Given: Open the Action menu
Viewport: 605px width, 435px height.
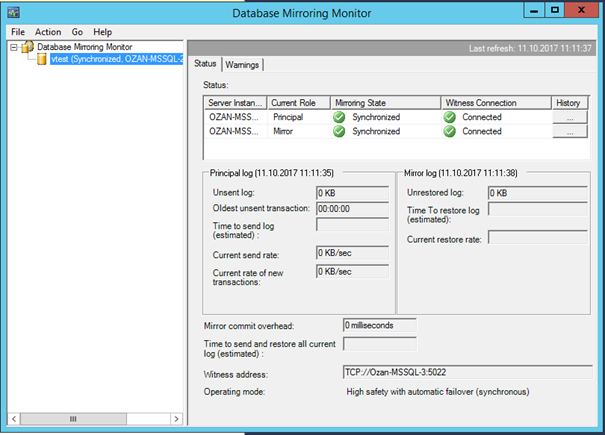Looking at the screenshot, I should [48, 32].
